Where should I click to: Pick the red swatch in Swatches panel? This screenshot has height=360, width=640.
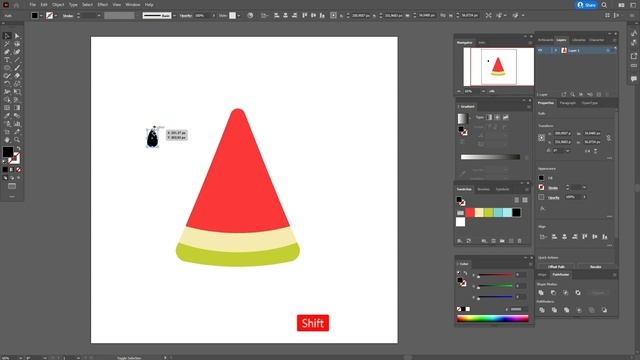point(470,212)
